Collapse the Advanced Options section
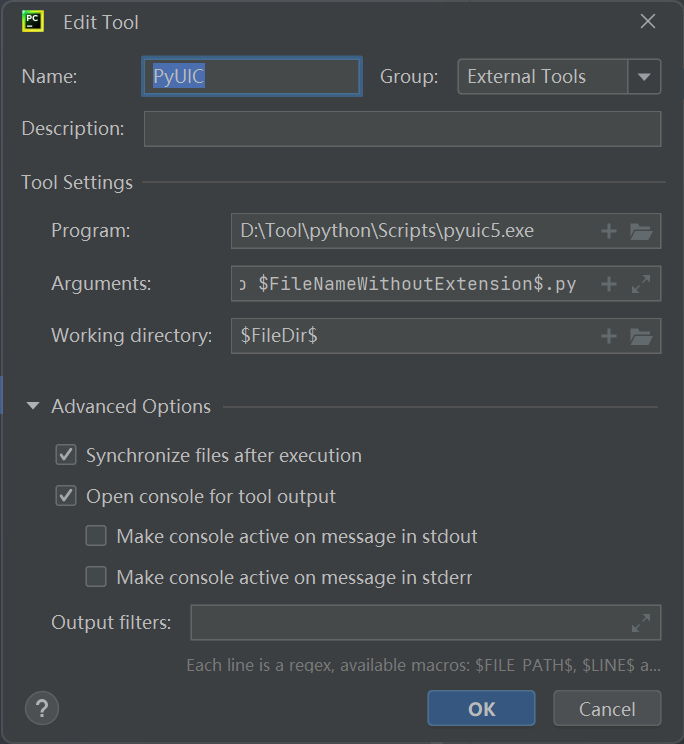The width and height of the screenshot is (684, 744). click(x=33, y=407)
